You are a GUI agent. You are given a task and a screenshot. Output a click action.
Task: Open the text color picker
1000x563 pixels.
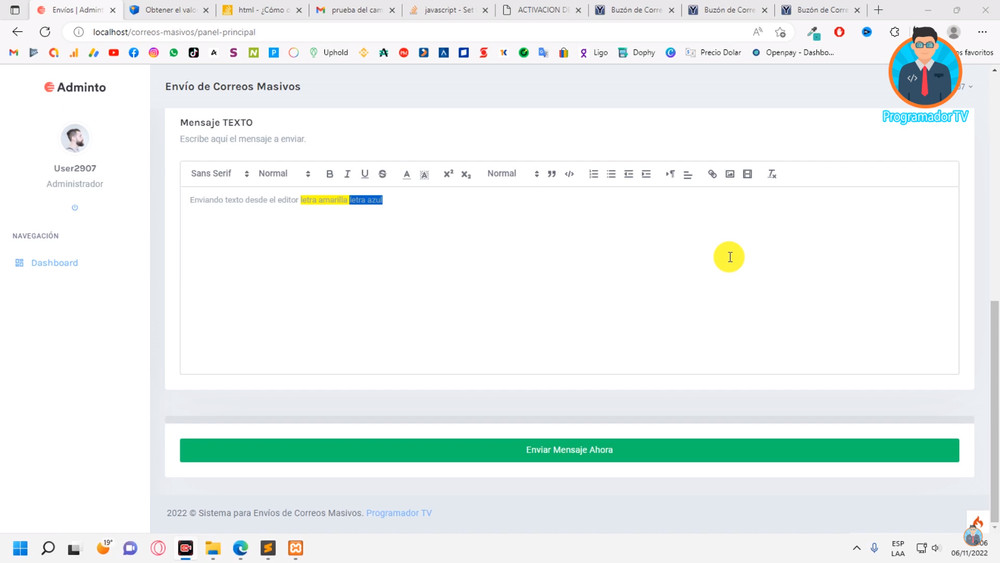point(406,174)
